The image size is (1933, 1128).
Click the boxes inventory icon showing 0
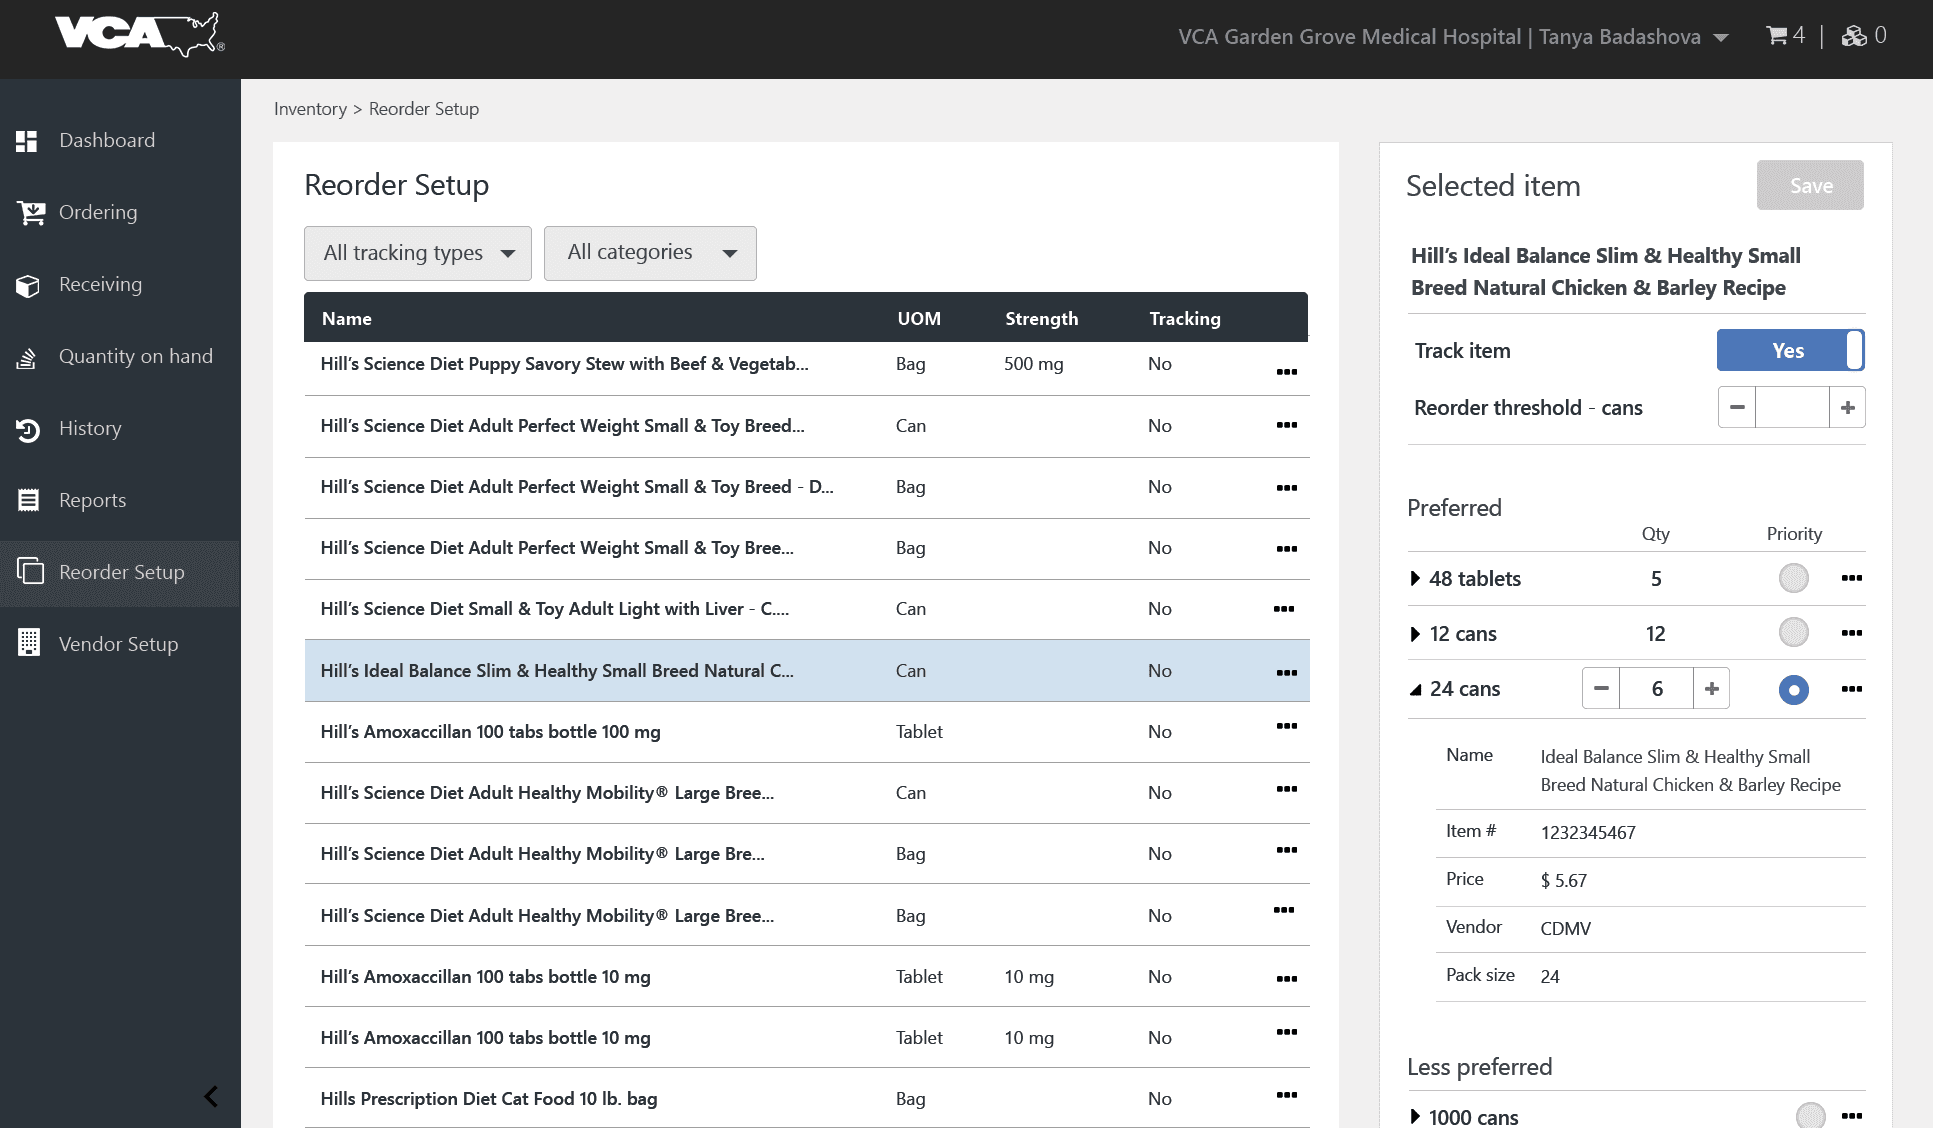click(1854, 36)
